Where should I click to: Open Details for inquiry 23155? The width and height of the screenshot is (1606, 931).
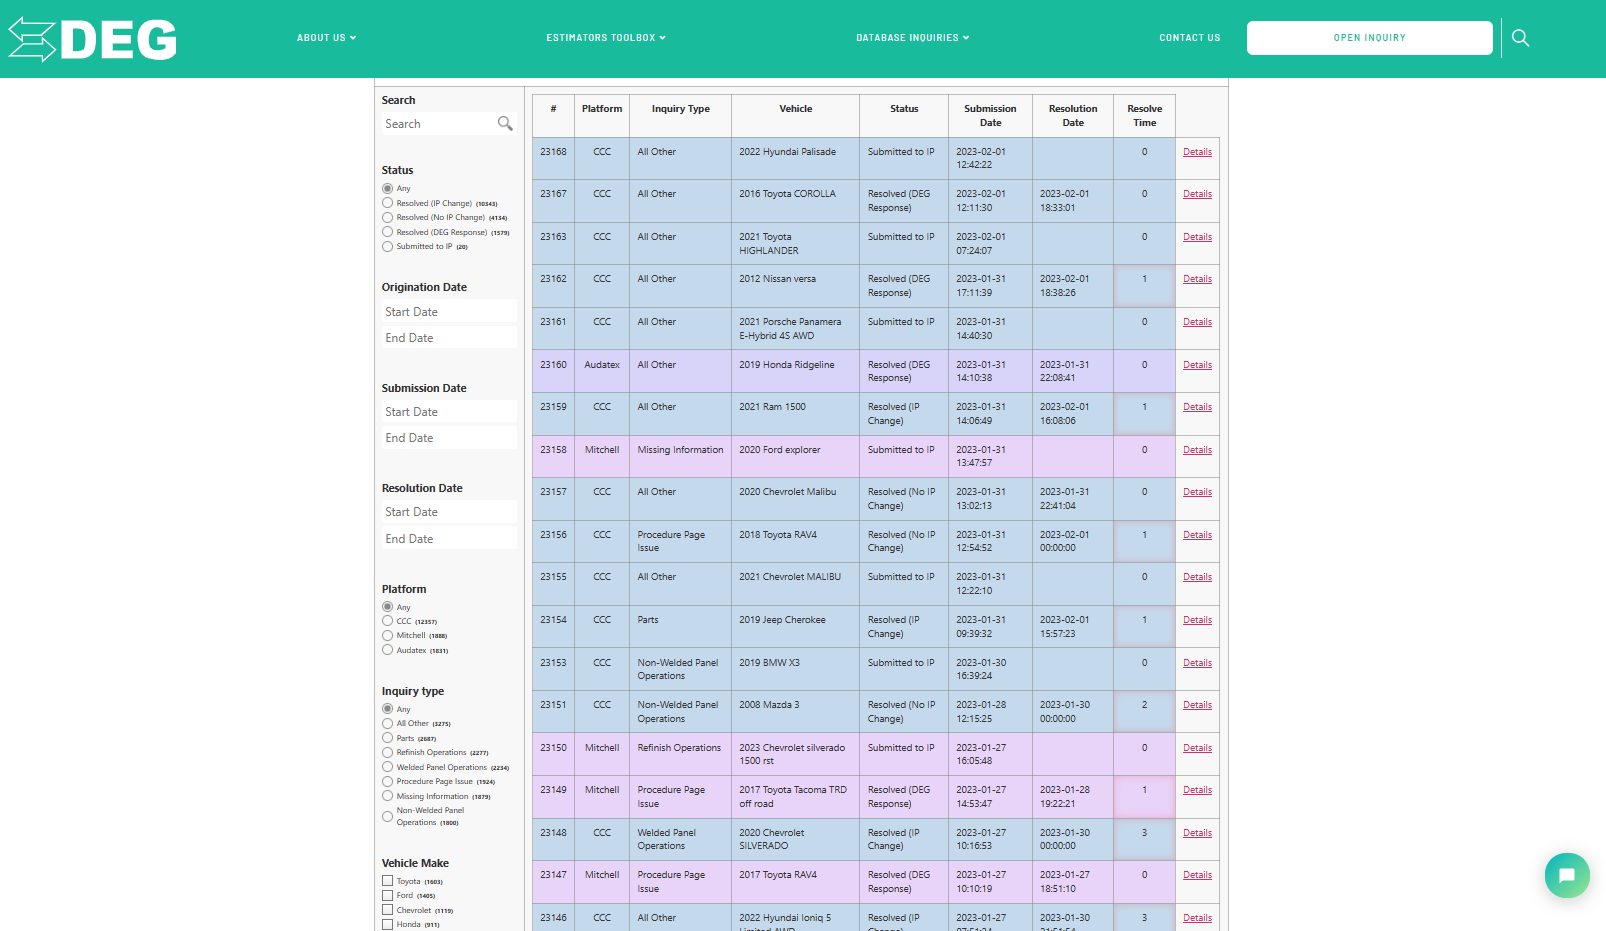pyautogui.click(x=1197, y=577)
